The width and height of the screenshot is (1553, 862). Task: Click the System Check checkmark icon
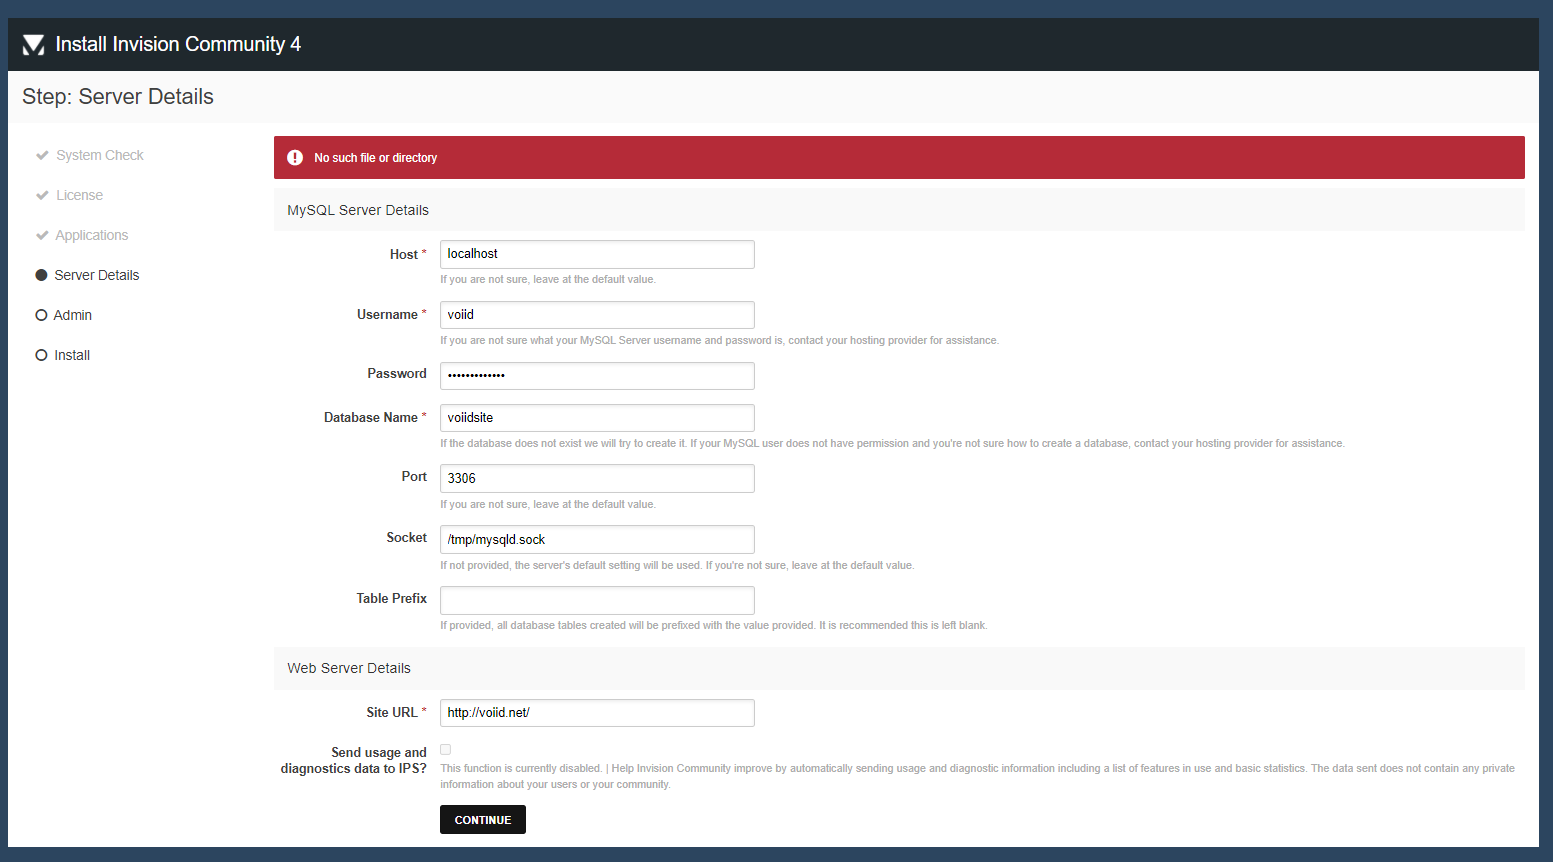click(42, 155)
